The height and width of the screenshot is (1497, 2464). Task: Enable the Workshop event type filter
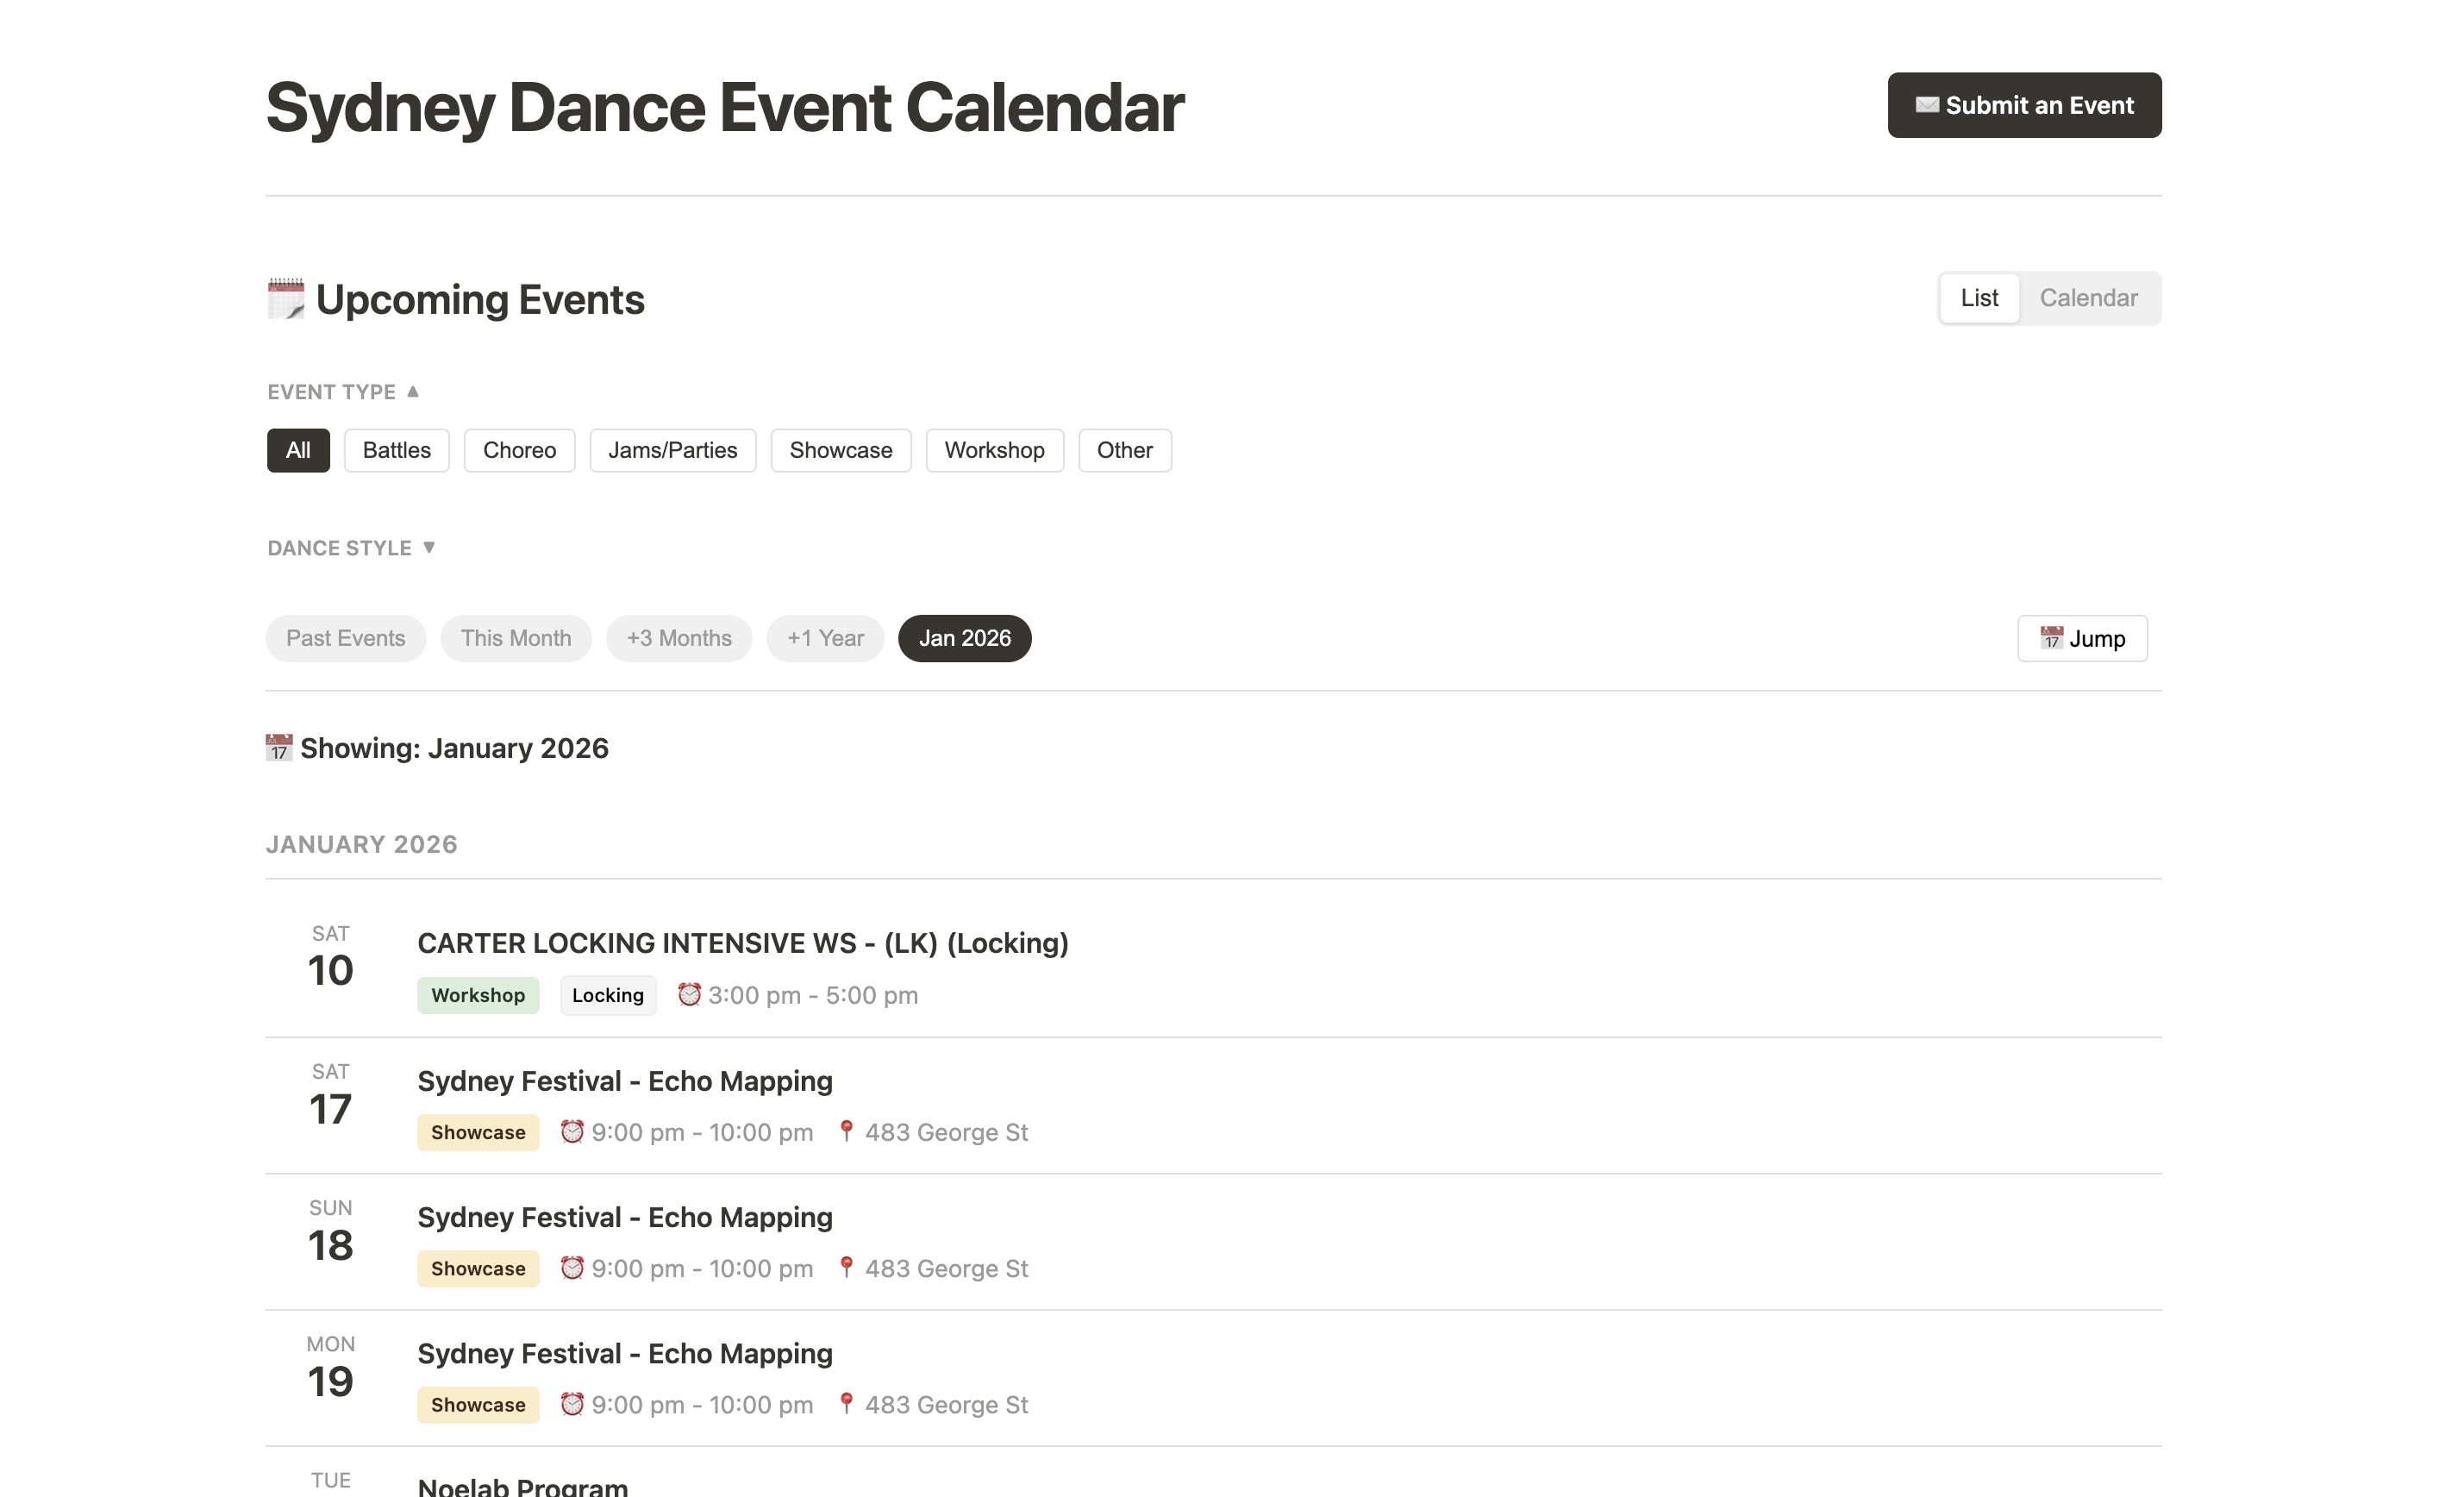(x=994, y=450)
